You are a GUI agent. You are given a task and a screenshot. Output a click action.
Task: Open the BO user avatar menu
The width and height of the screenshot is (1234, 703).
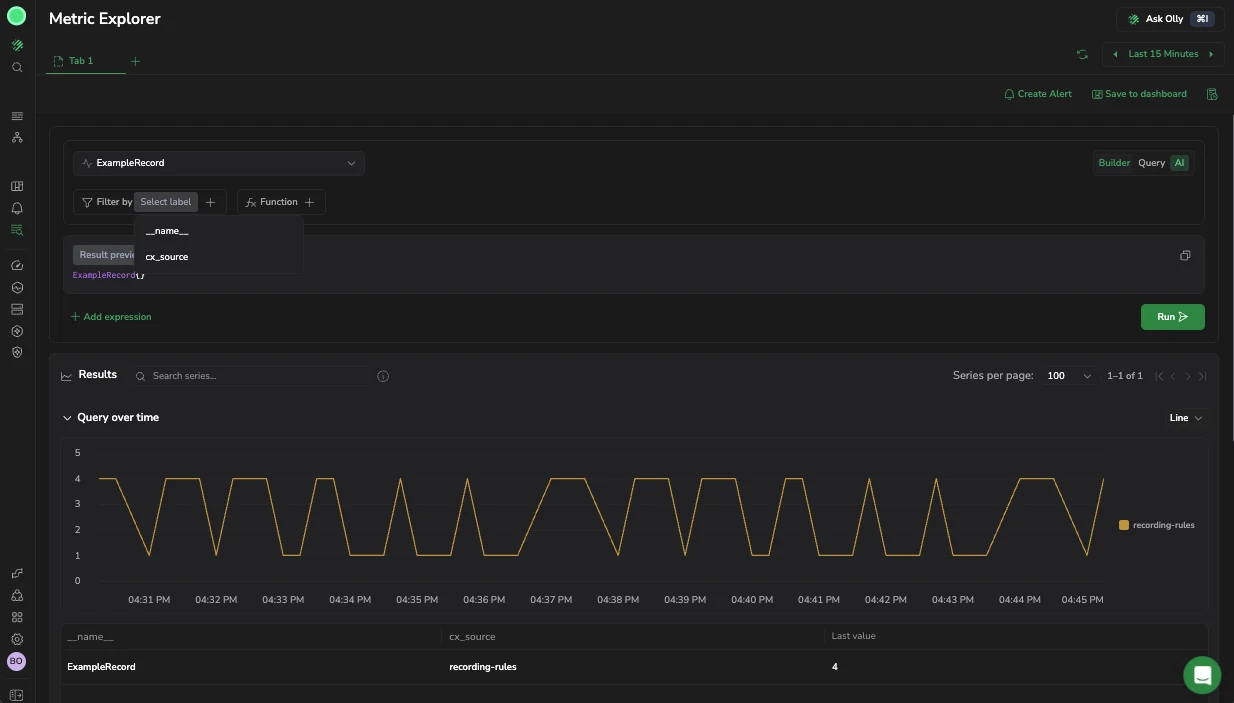pos(17,661)
